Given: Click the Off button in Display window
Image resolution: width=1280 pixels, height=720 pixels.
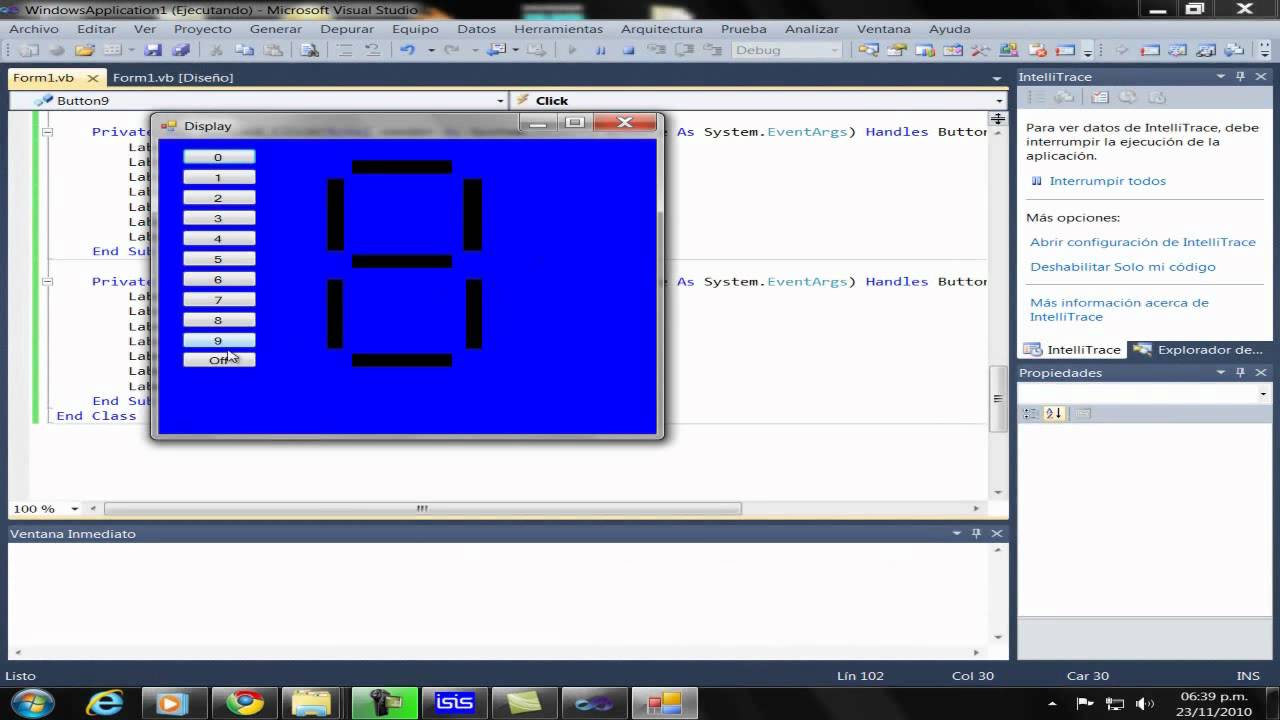Looking at the screenshot, I should tap(219, 360).
